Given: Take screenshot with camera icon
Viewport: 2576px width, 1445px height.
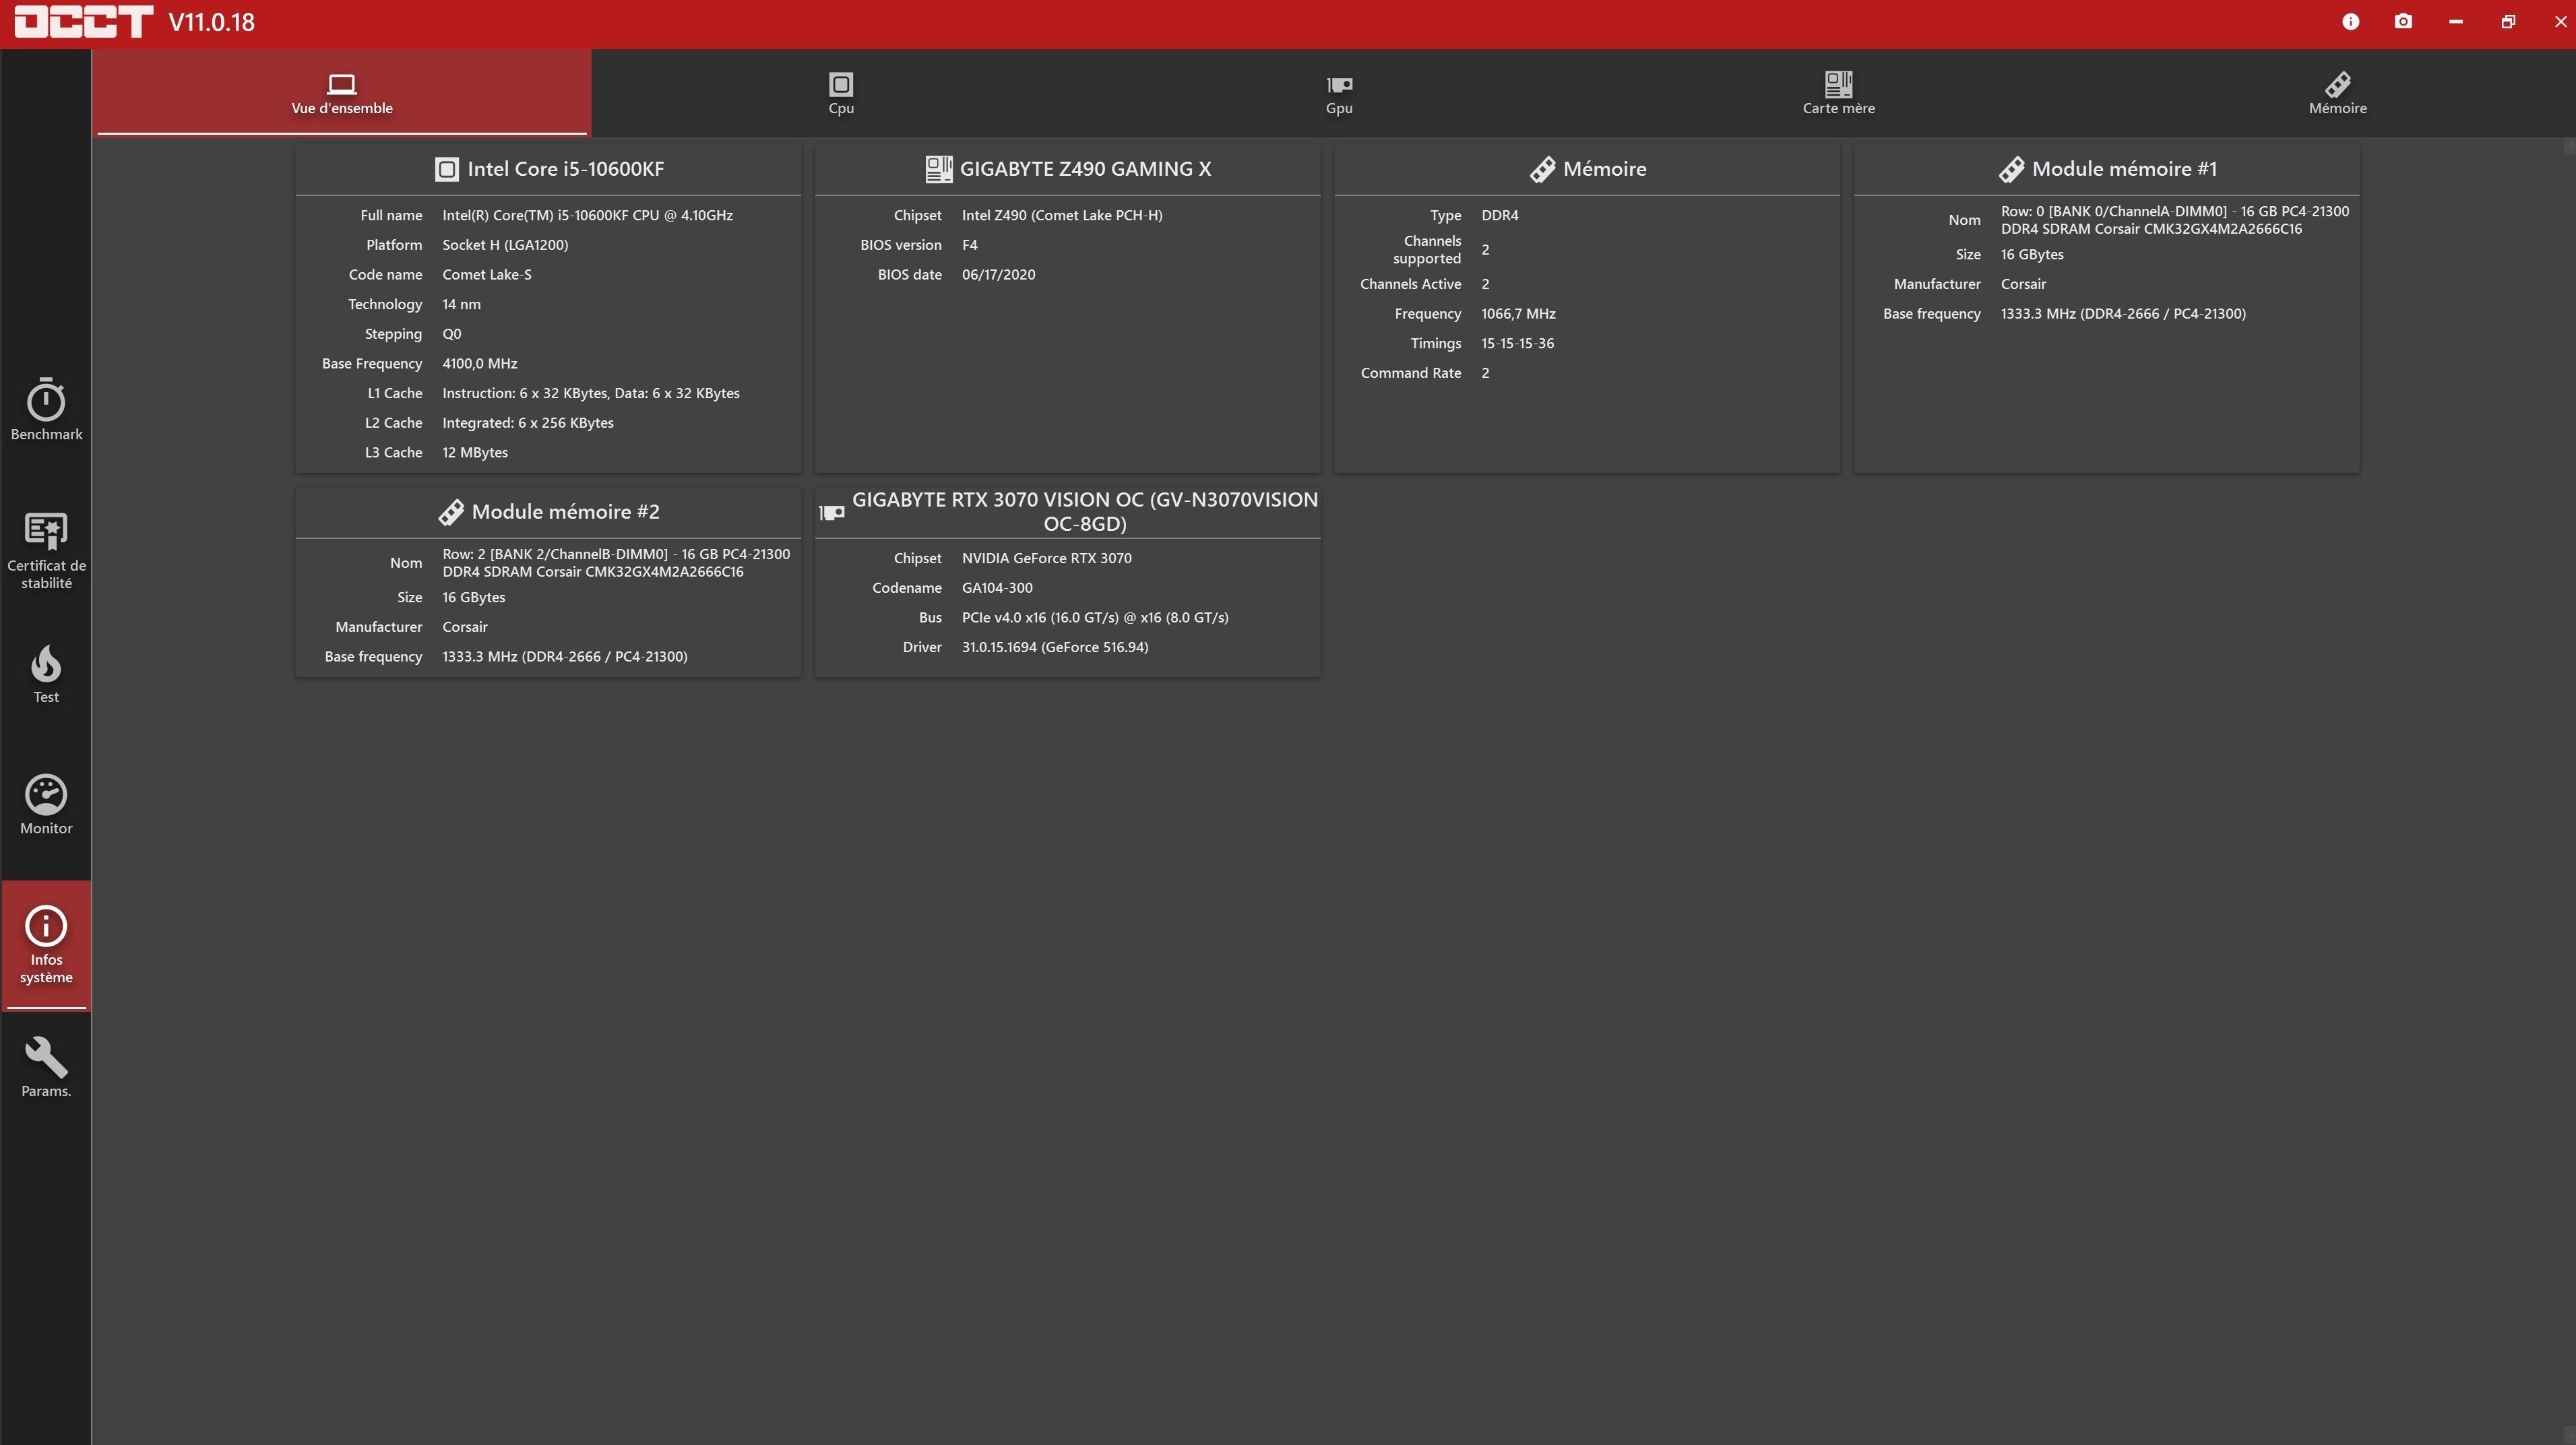Looking at the screenshot, I should tap(2403, 22).
